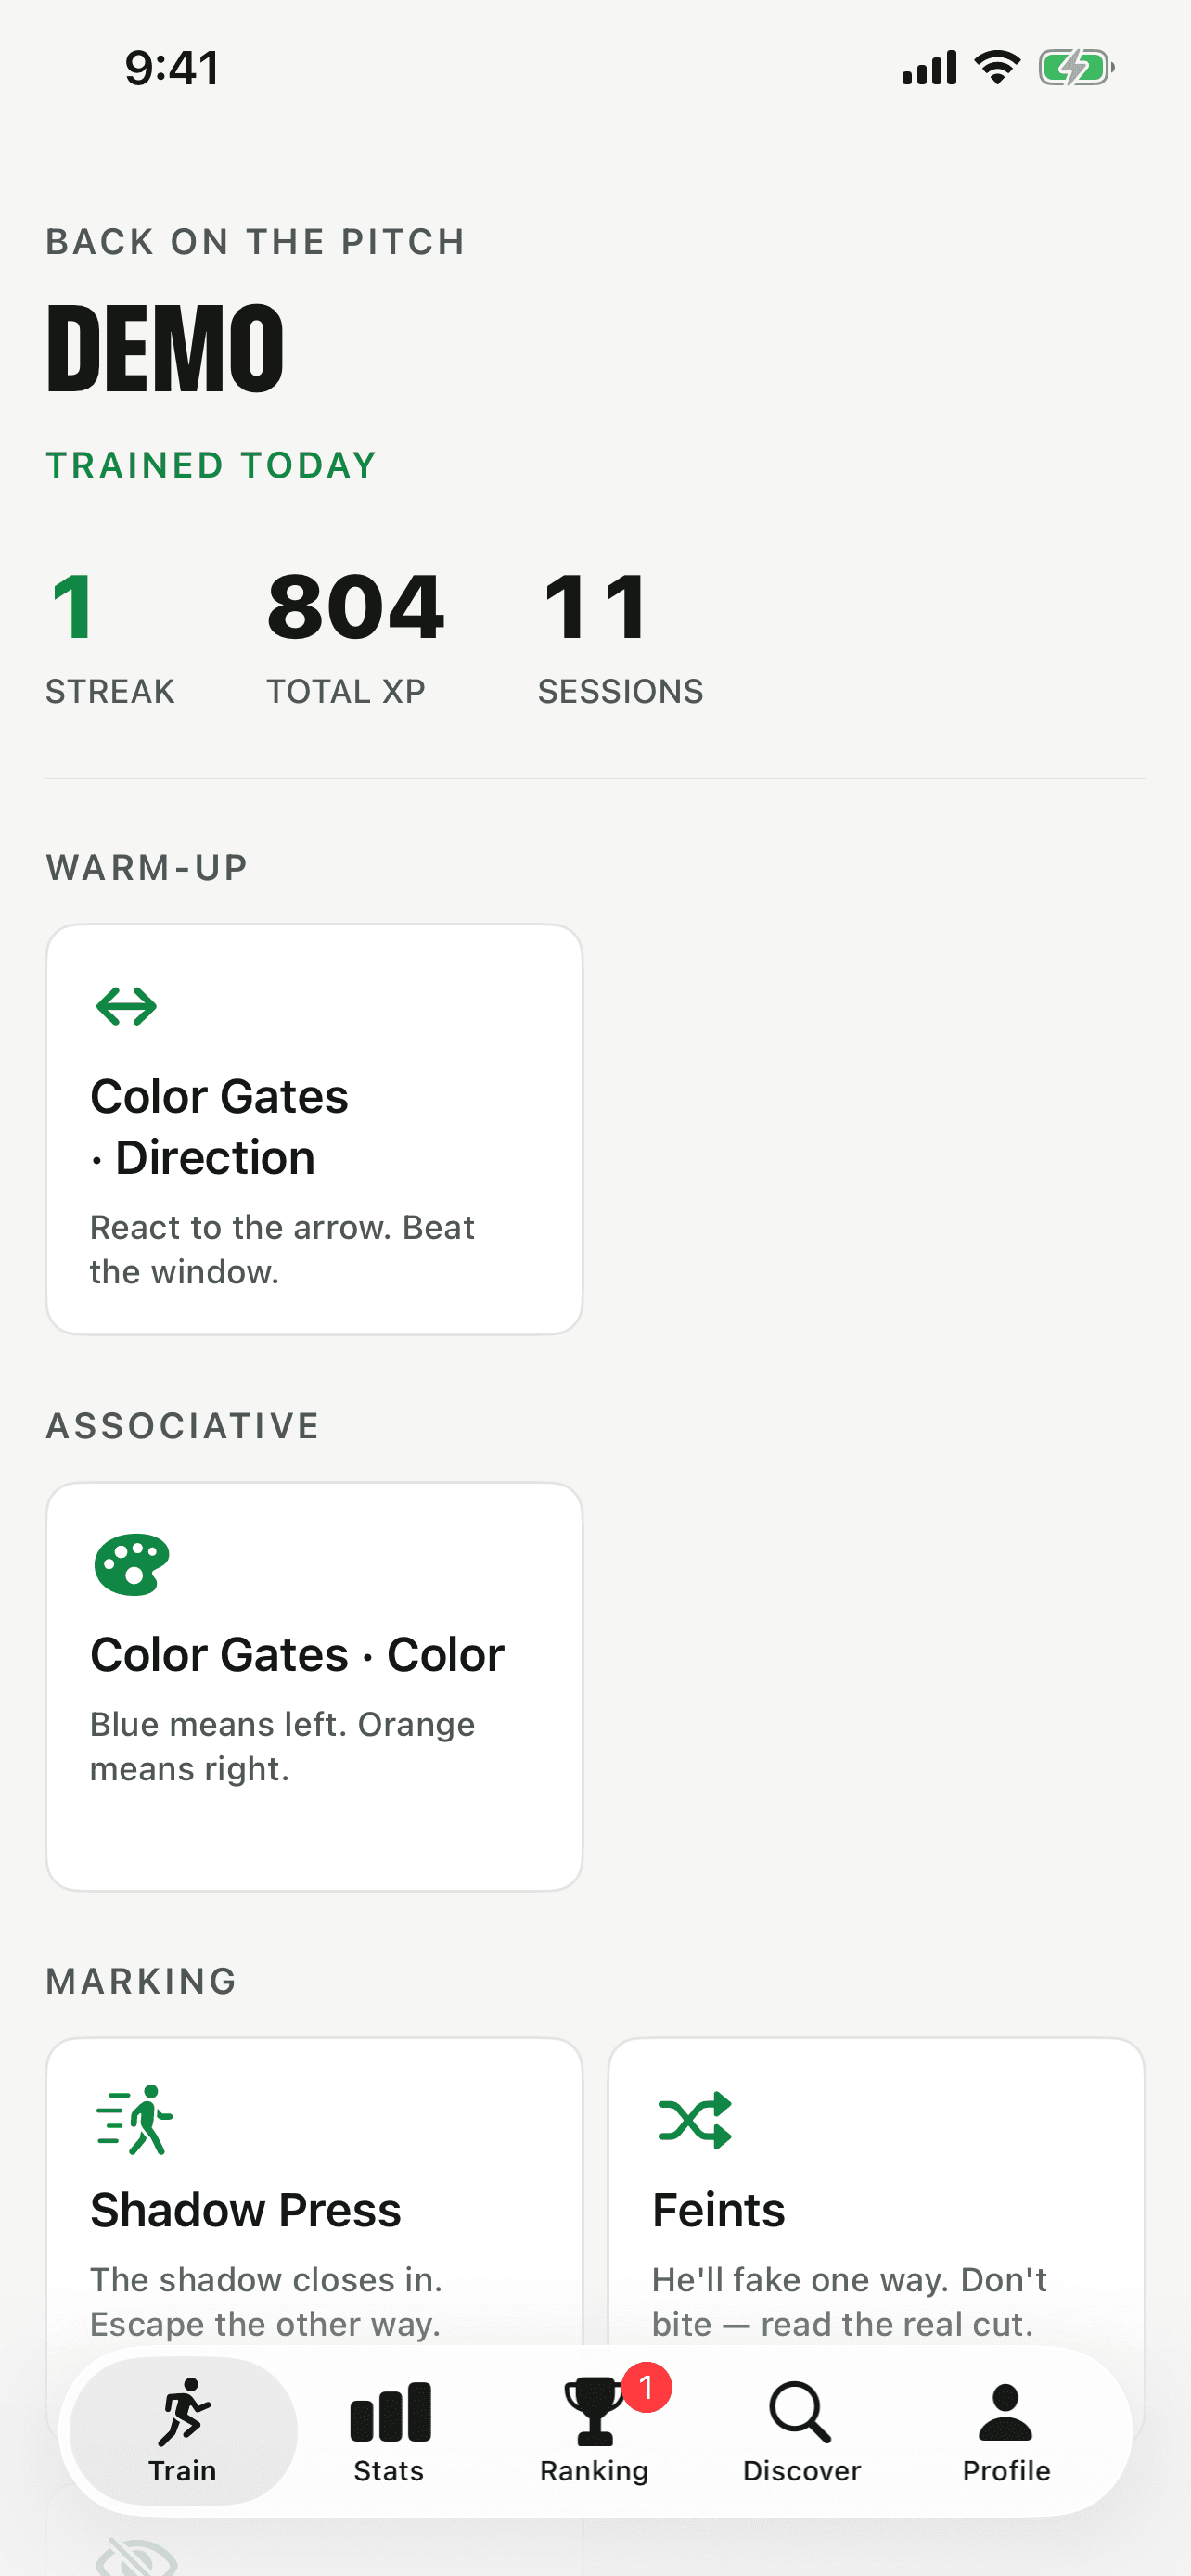Image resolution: width=1191 pixels, height=2576 pixels.
Task: Tap the streak counter showing 1
Action: (x=110, y=636)
